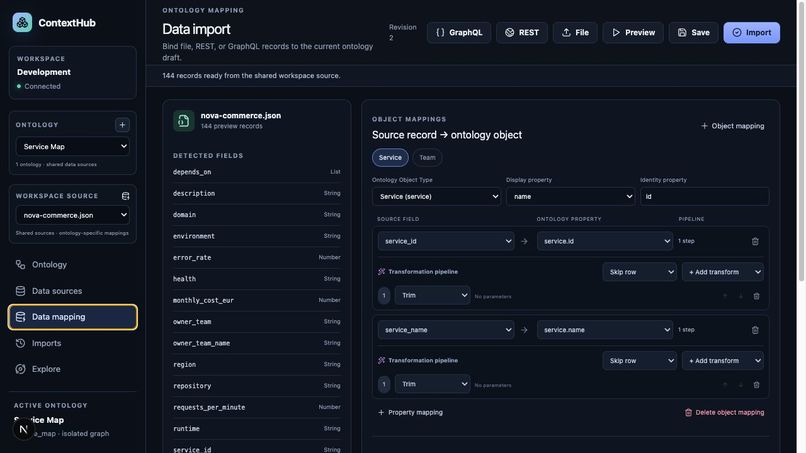Click the Identity property input field

pyautogui.click(x=704, y=196)
